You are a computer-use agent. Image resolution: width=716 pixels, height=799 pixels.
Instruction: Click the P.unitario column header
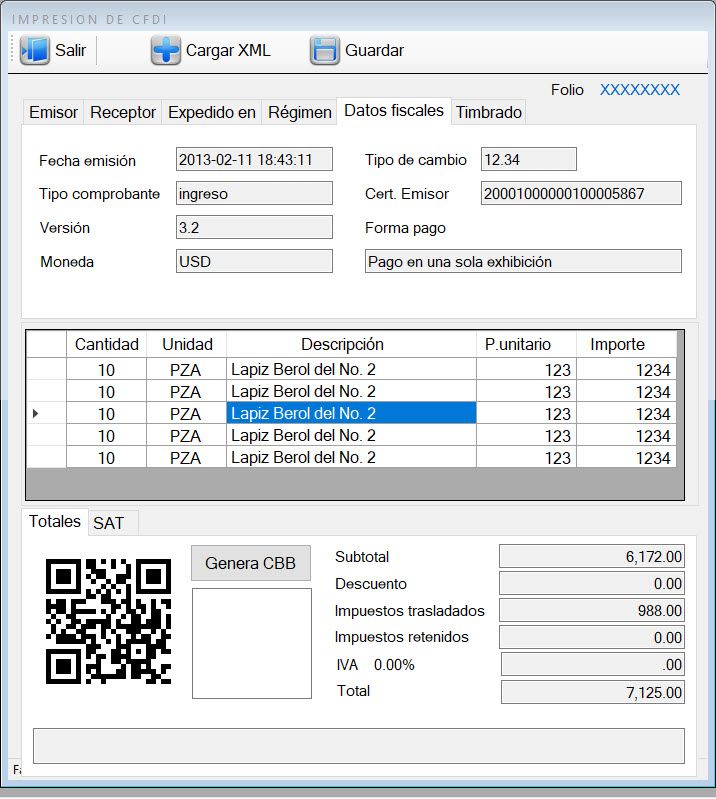pyautogui.click(x=526, y=344)
